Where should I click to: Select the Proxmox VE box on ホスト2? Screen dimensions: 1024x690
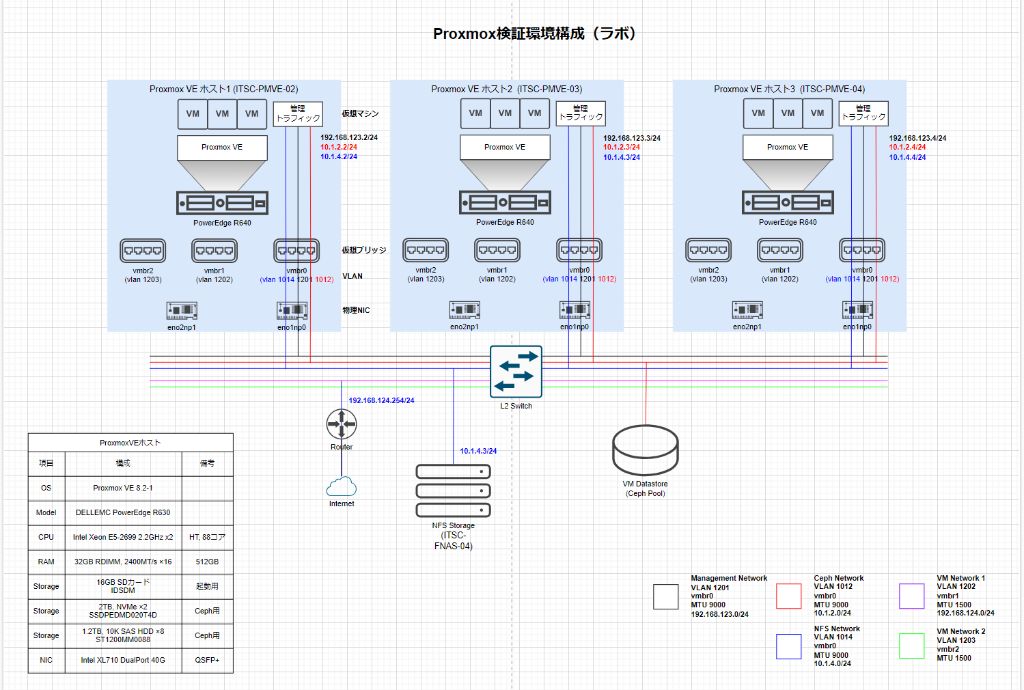[x=504, y=146]
